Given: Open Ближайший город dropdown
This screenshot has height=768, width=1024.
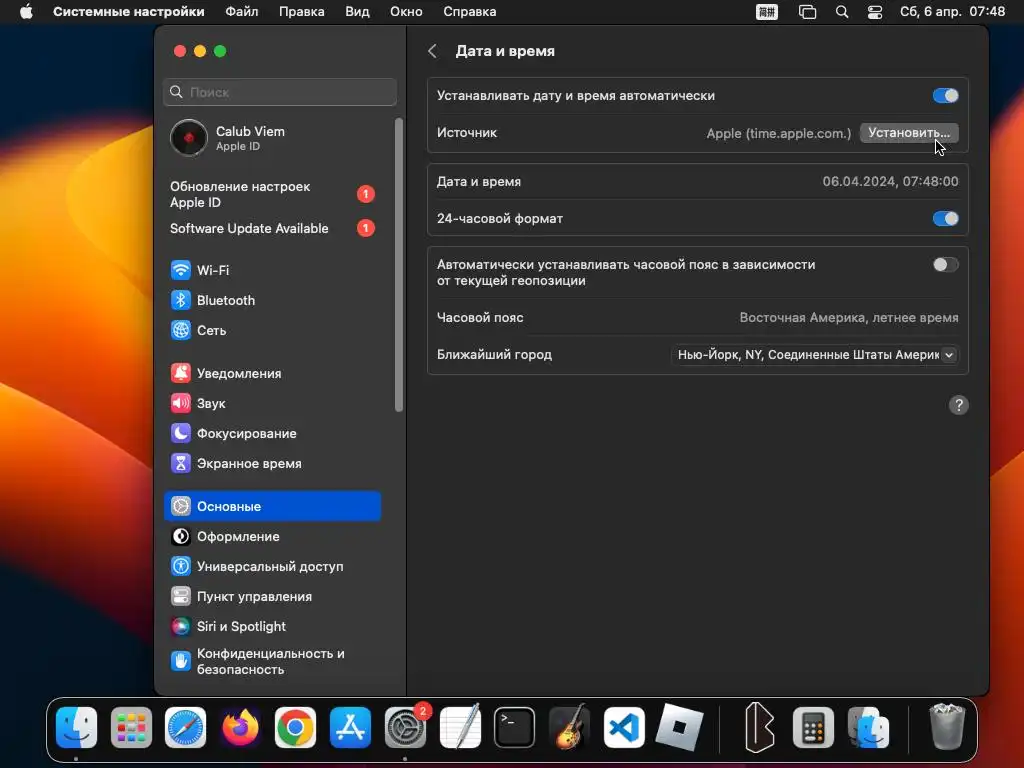Looking at the screenshot, I should point(814,355).
